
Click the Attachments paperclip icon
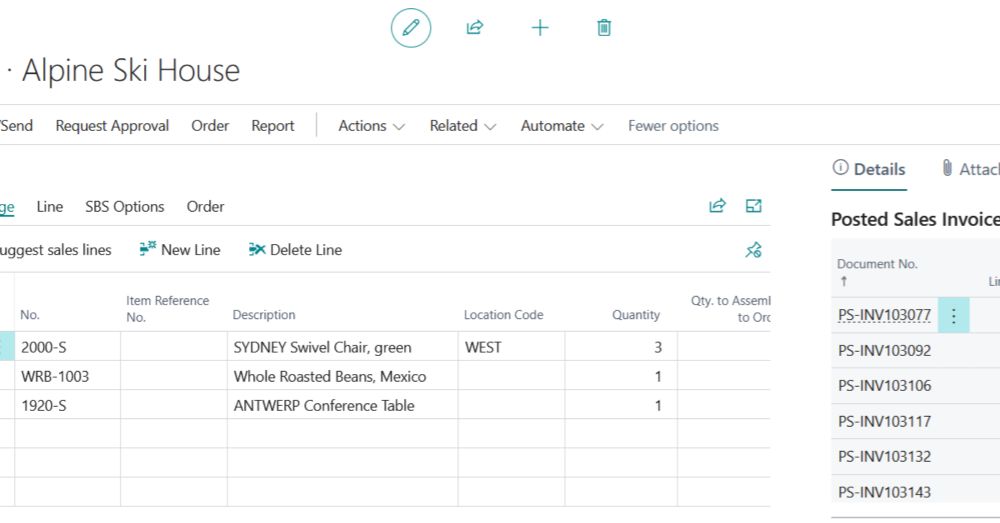click(947, 168)
